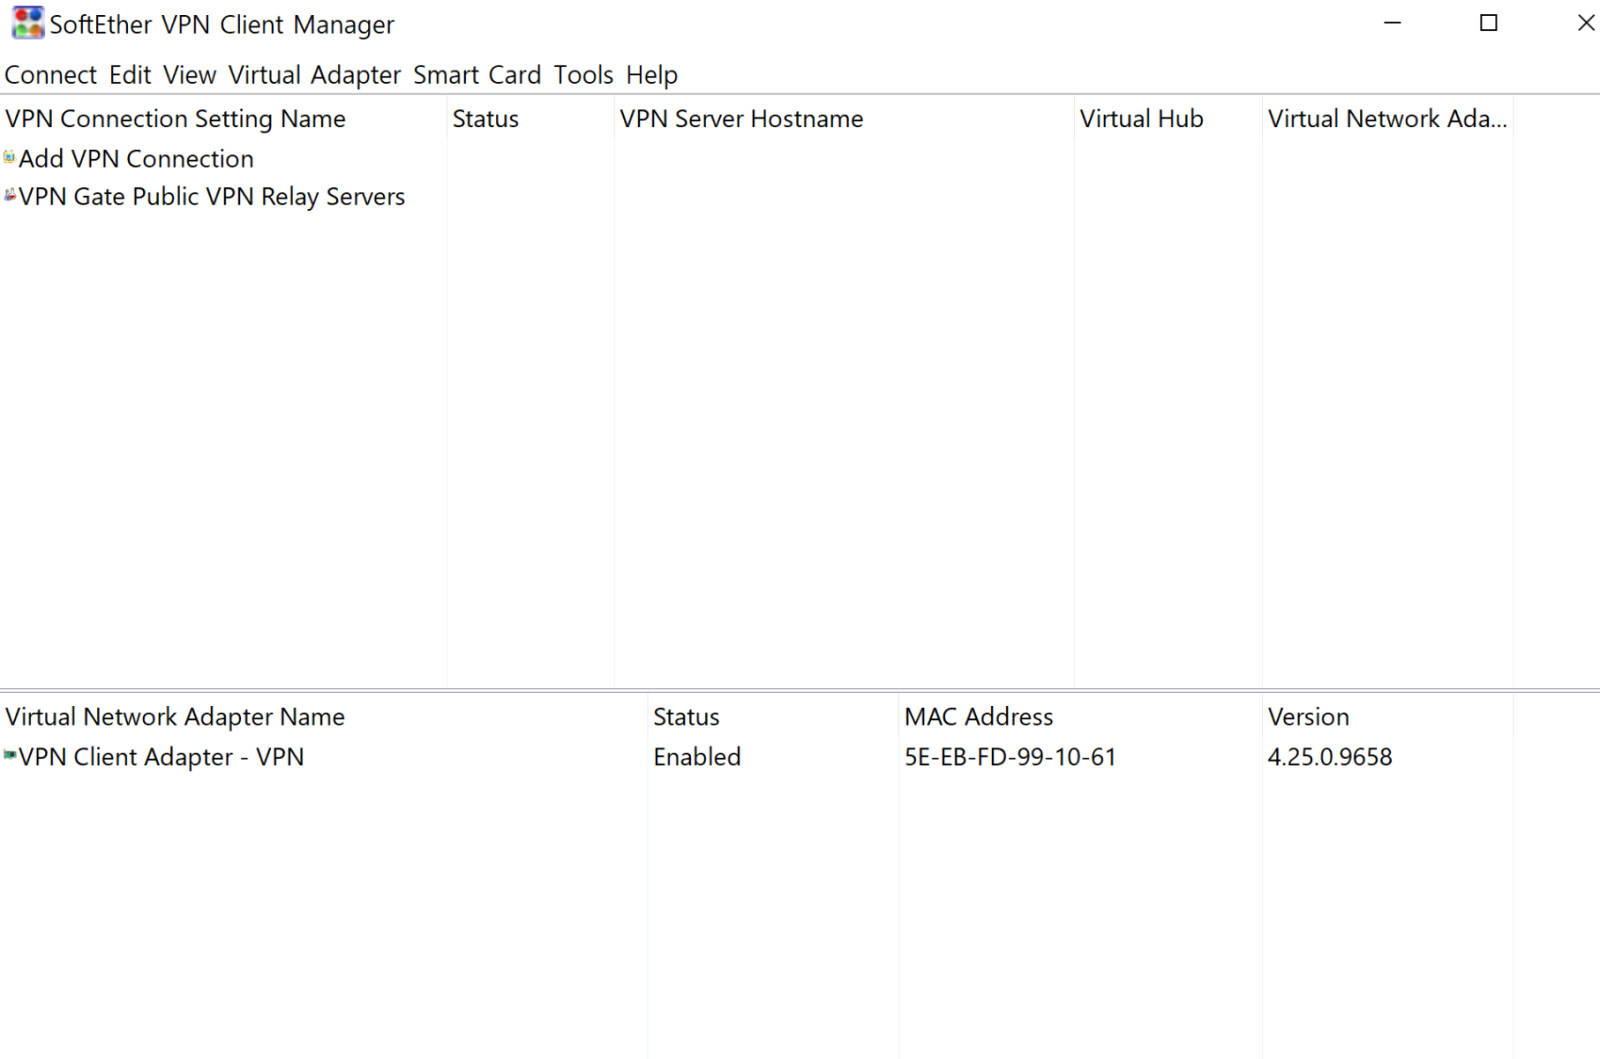1600x1059 pixels.
Task: Open the Help menu
Action: (x=651, y=75)
